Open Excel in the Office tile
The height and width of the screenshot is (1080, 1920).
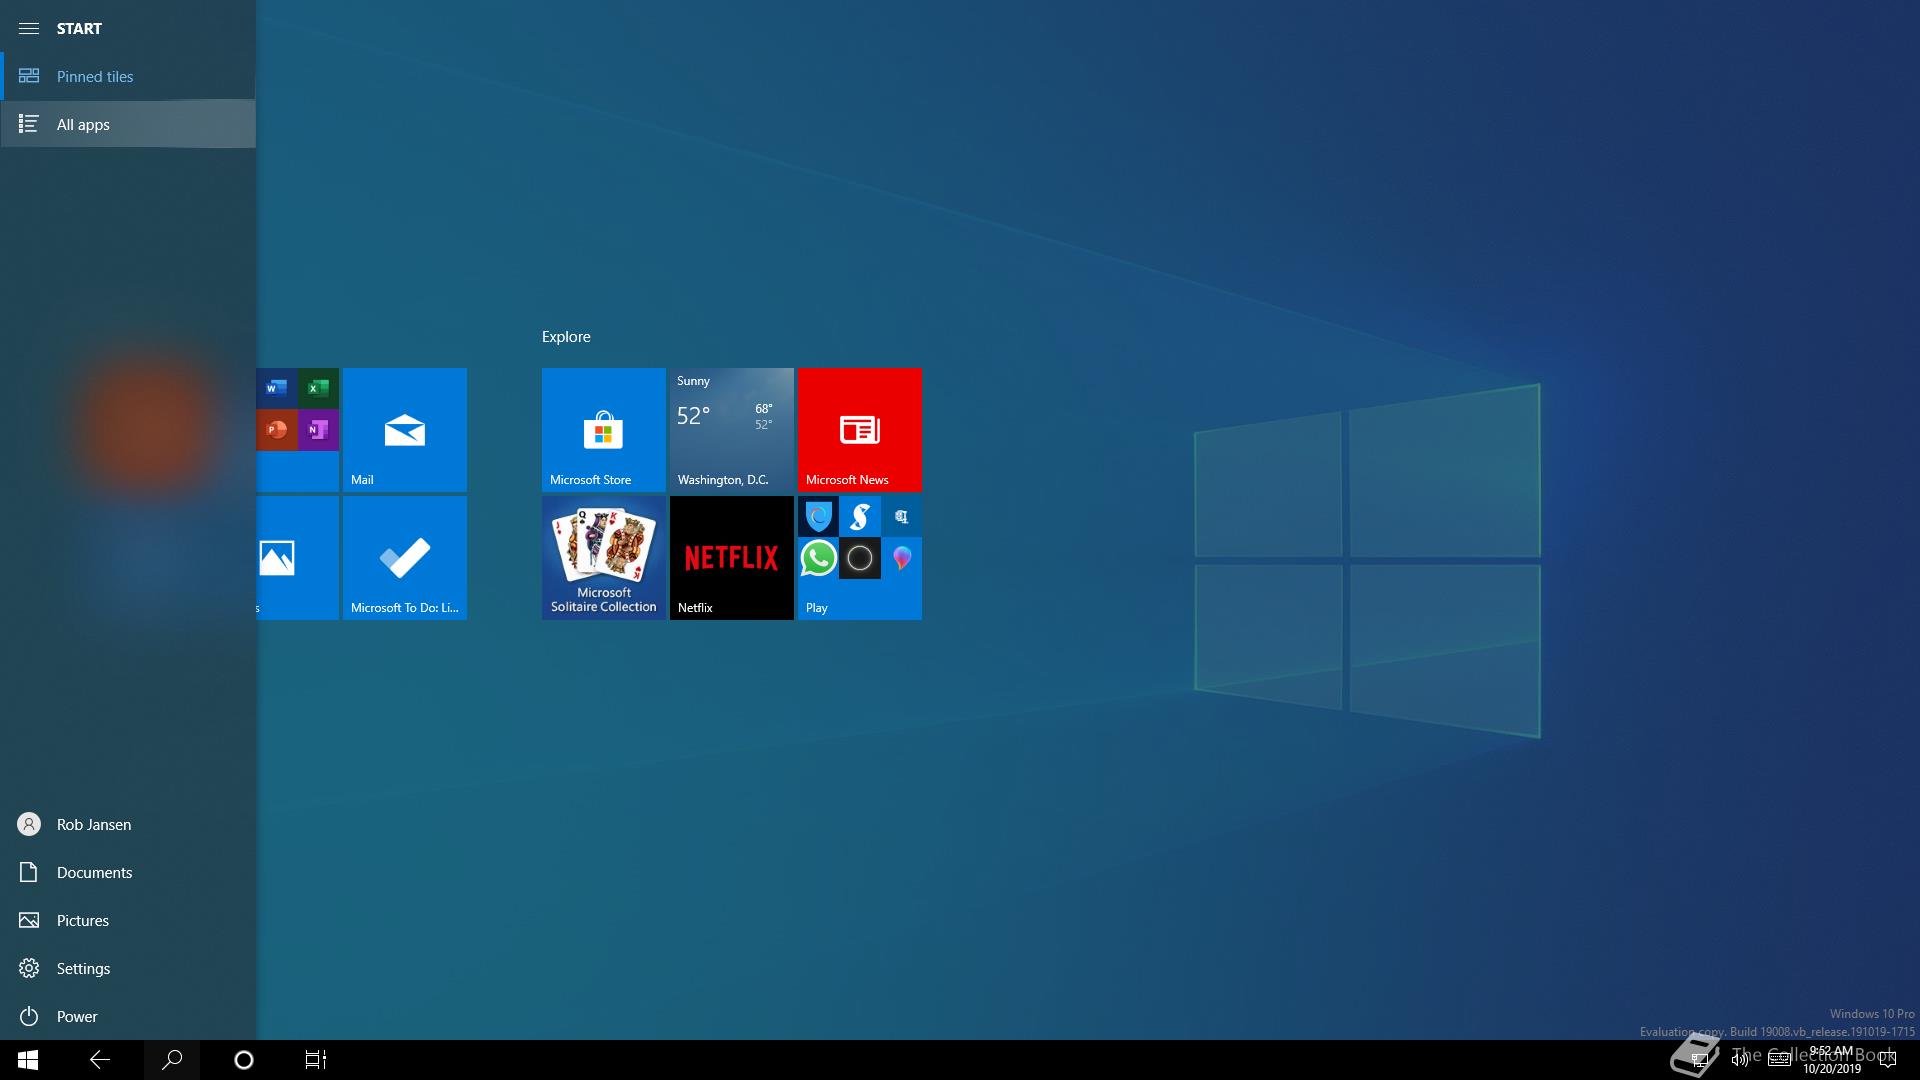click(318, 388)
